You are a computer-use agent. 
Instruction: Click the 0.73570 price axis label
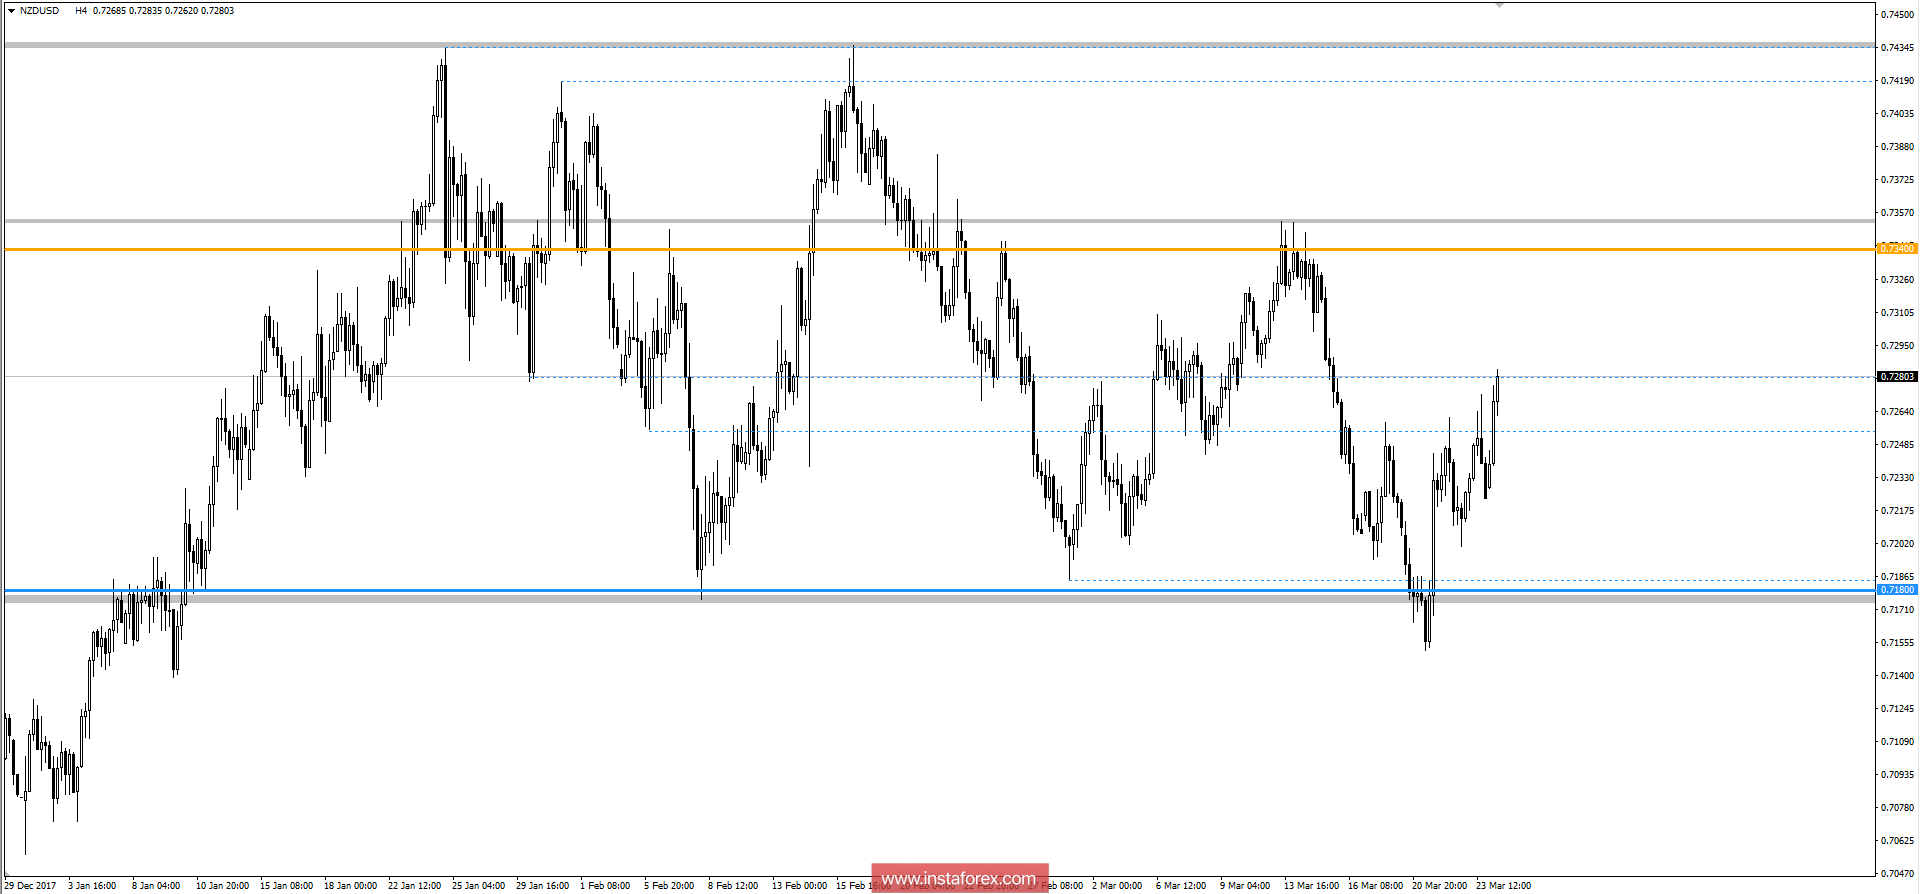1898,213
